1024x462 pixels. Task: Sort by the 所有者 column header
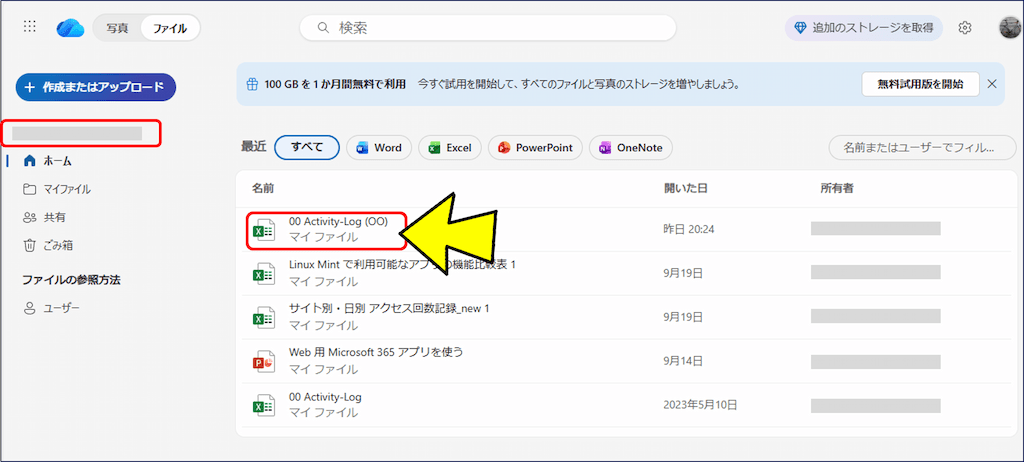[838, 188]
